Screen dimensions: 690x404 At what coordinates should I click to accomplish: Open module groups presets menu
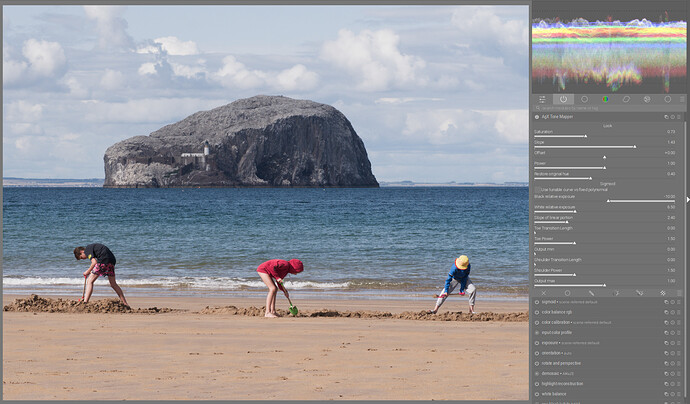tap(682, 99)
